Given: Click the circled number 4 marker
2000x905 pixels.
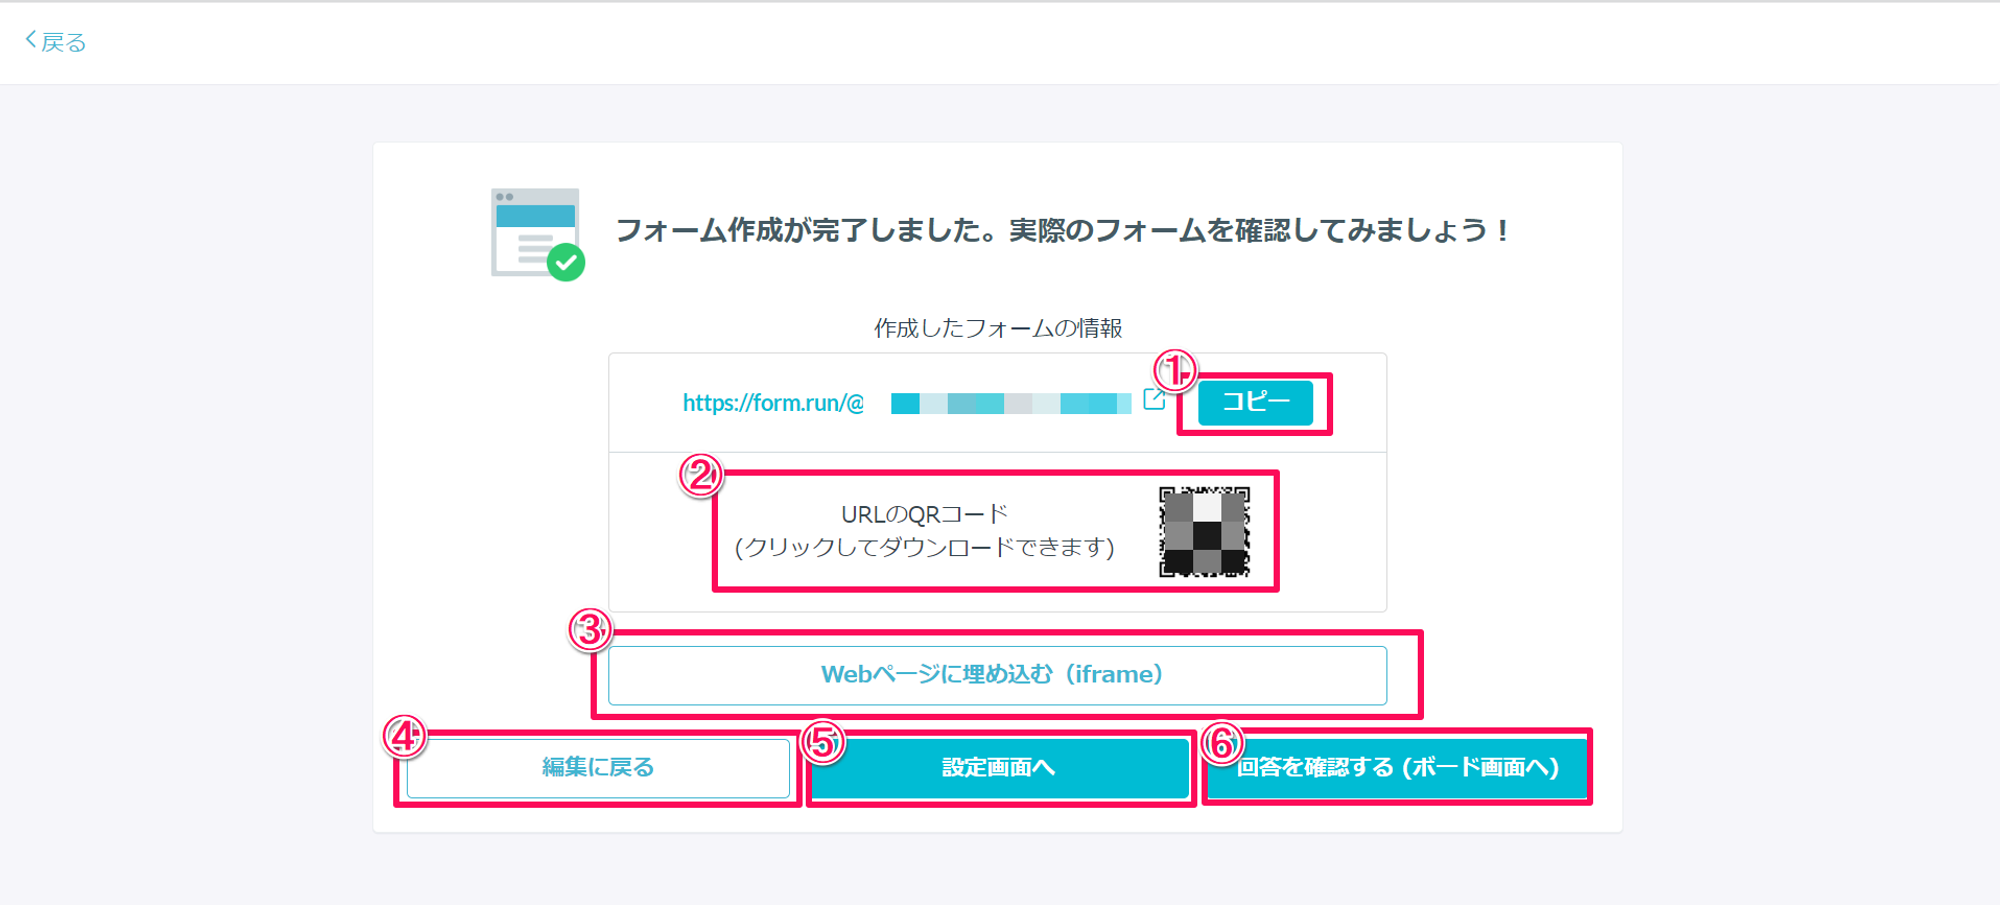Looking at the screenshot, I should coord(404,737).
